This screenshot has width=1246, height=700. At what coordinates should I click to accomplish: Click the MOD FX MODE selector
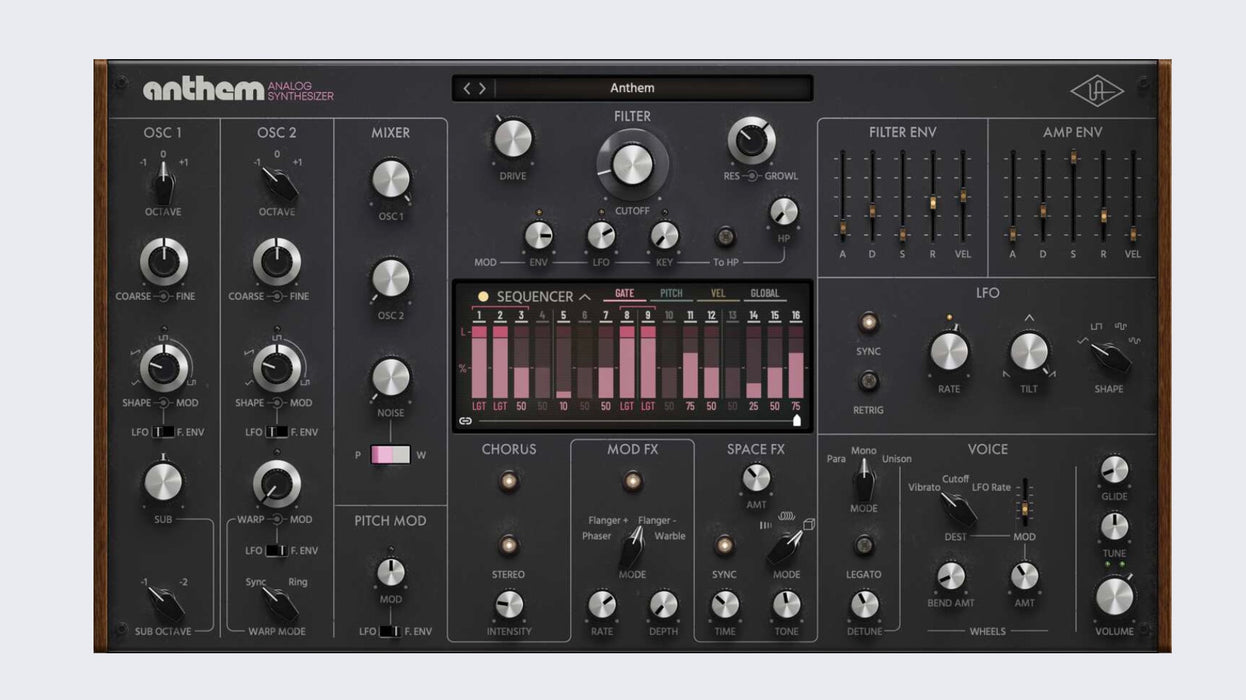(632, 548)
